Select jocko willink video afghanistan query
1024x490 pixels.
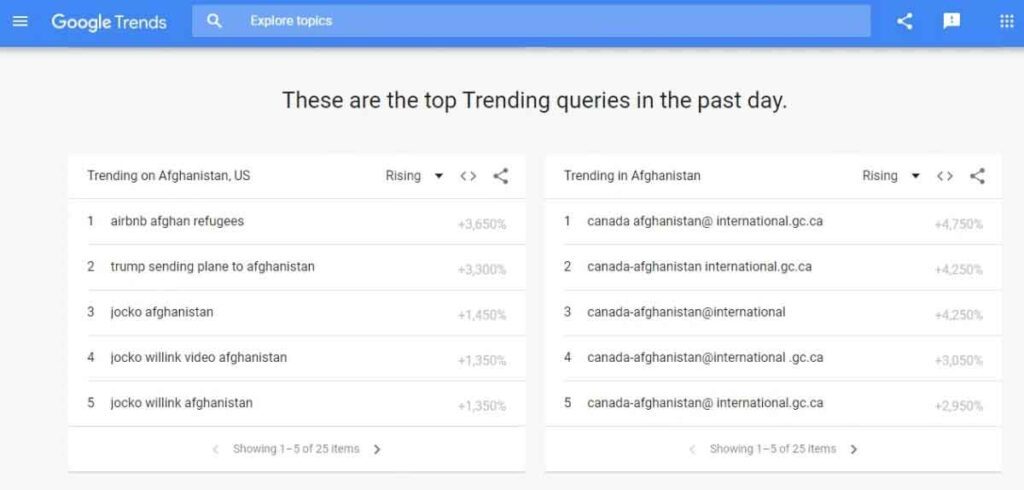tap(199, 357)
